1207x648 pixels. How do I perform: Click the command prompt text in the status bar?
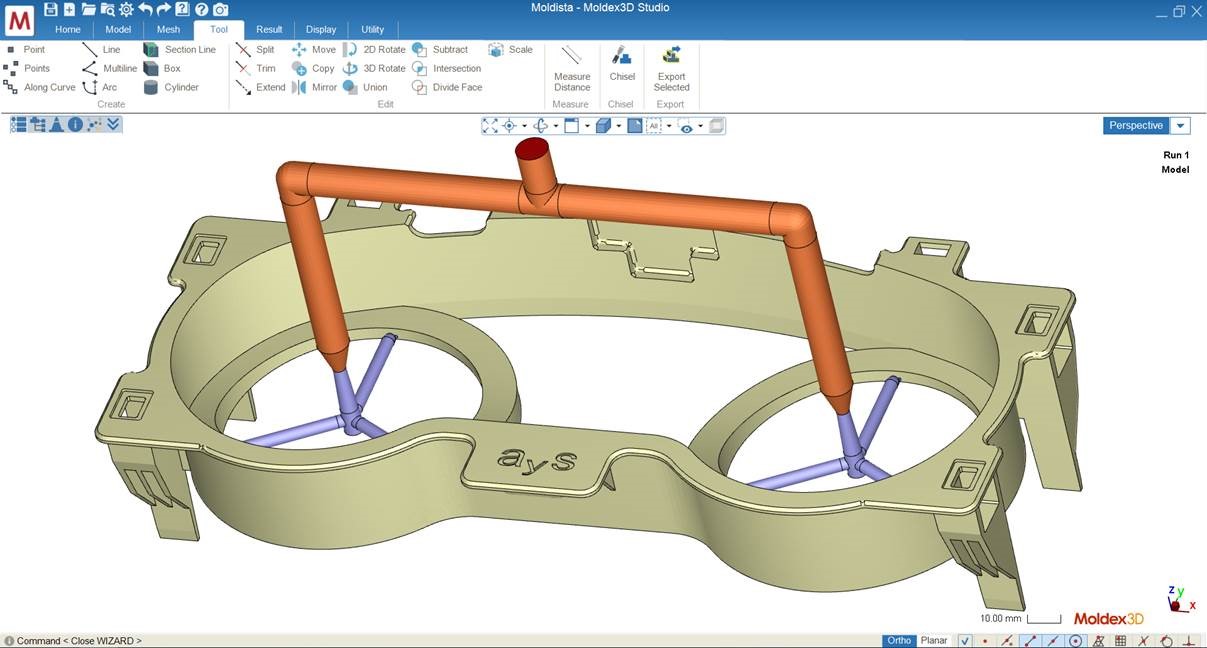[x=79, y=641]
